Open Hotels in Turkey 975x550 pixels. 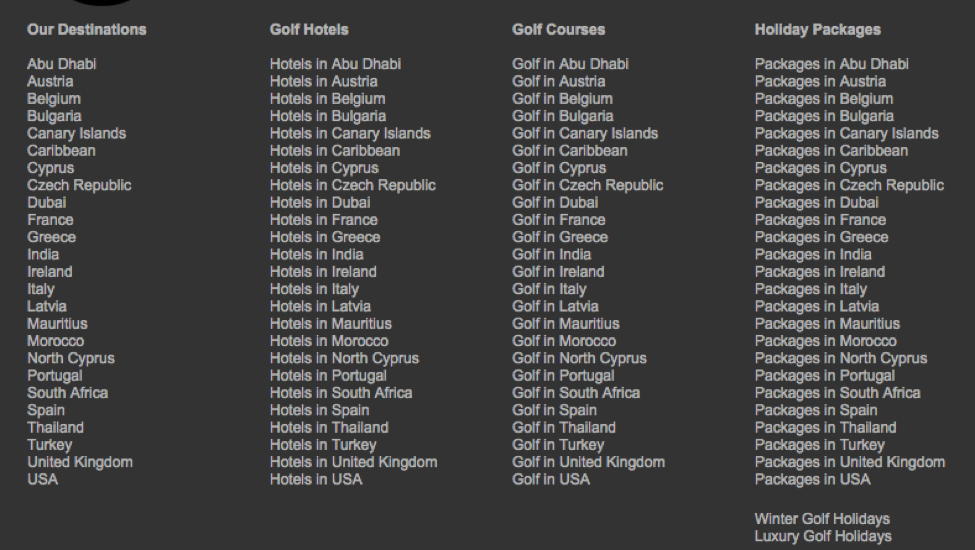click(x=323, y=445)
